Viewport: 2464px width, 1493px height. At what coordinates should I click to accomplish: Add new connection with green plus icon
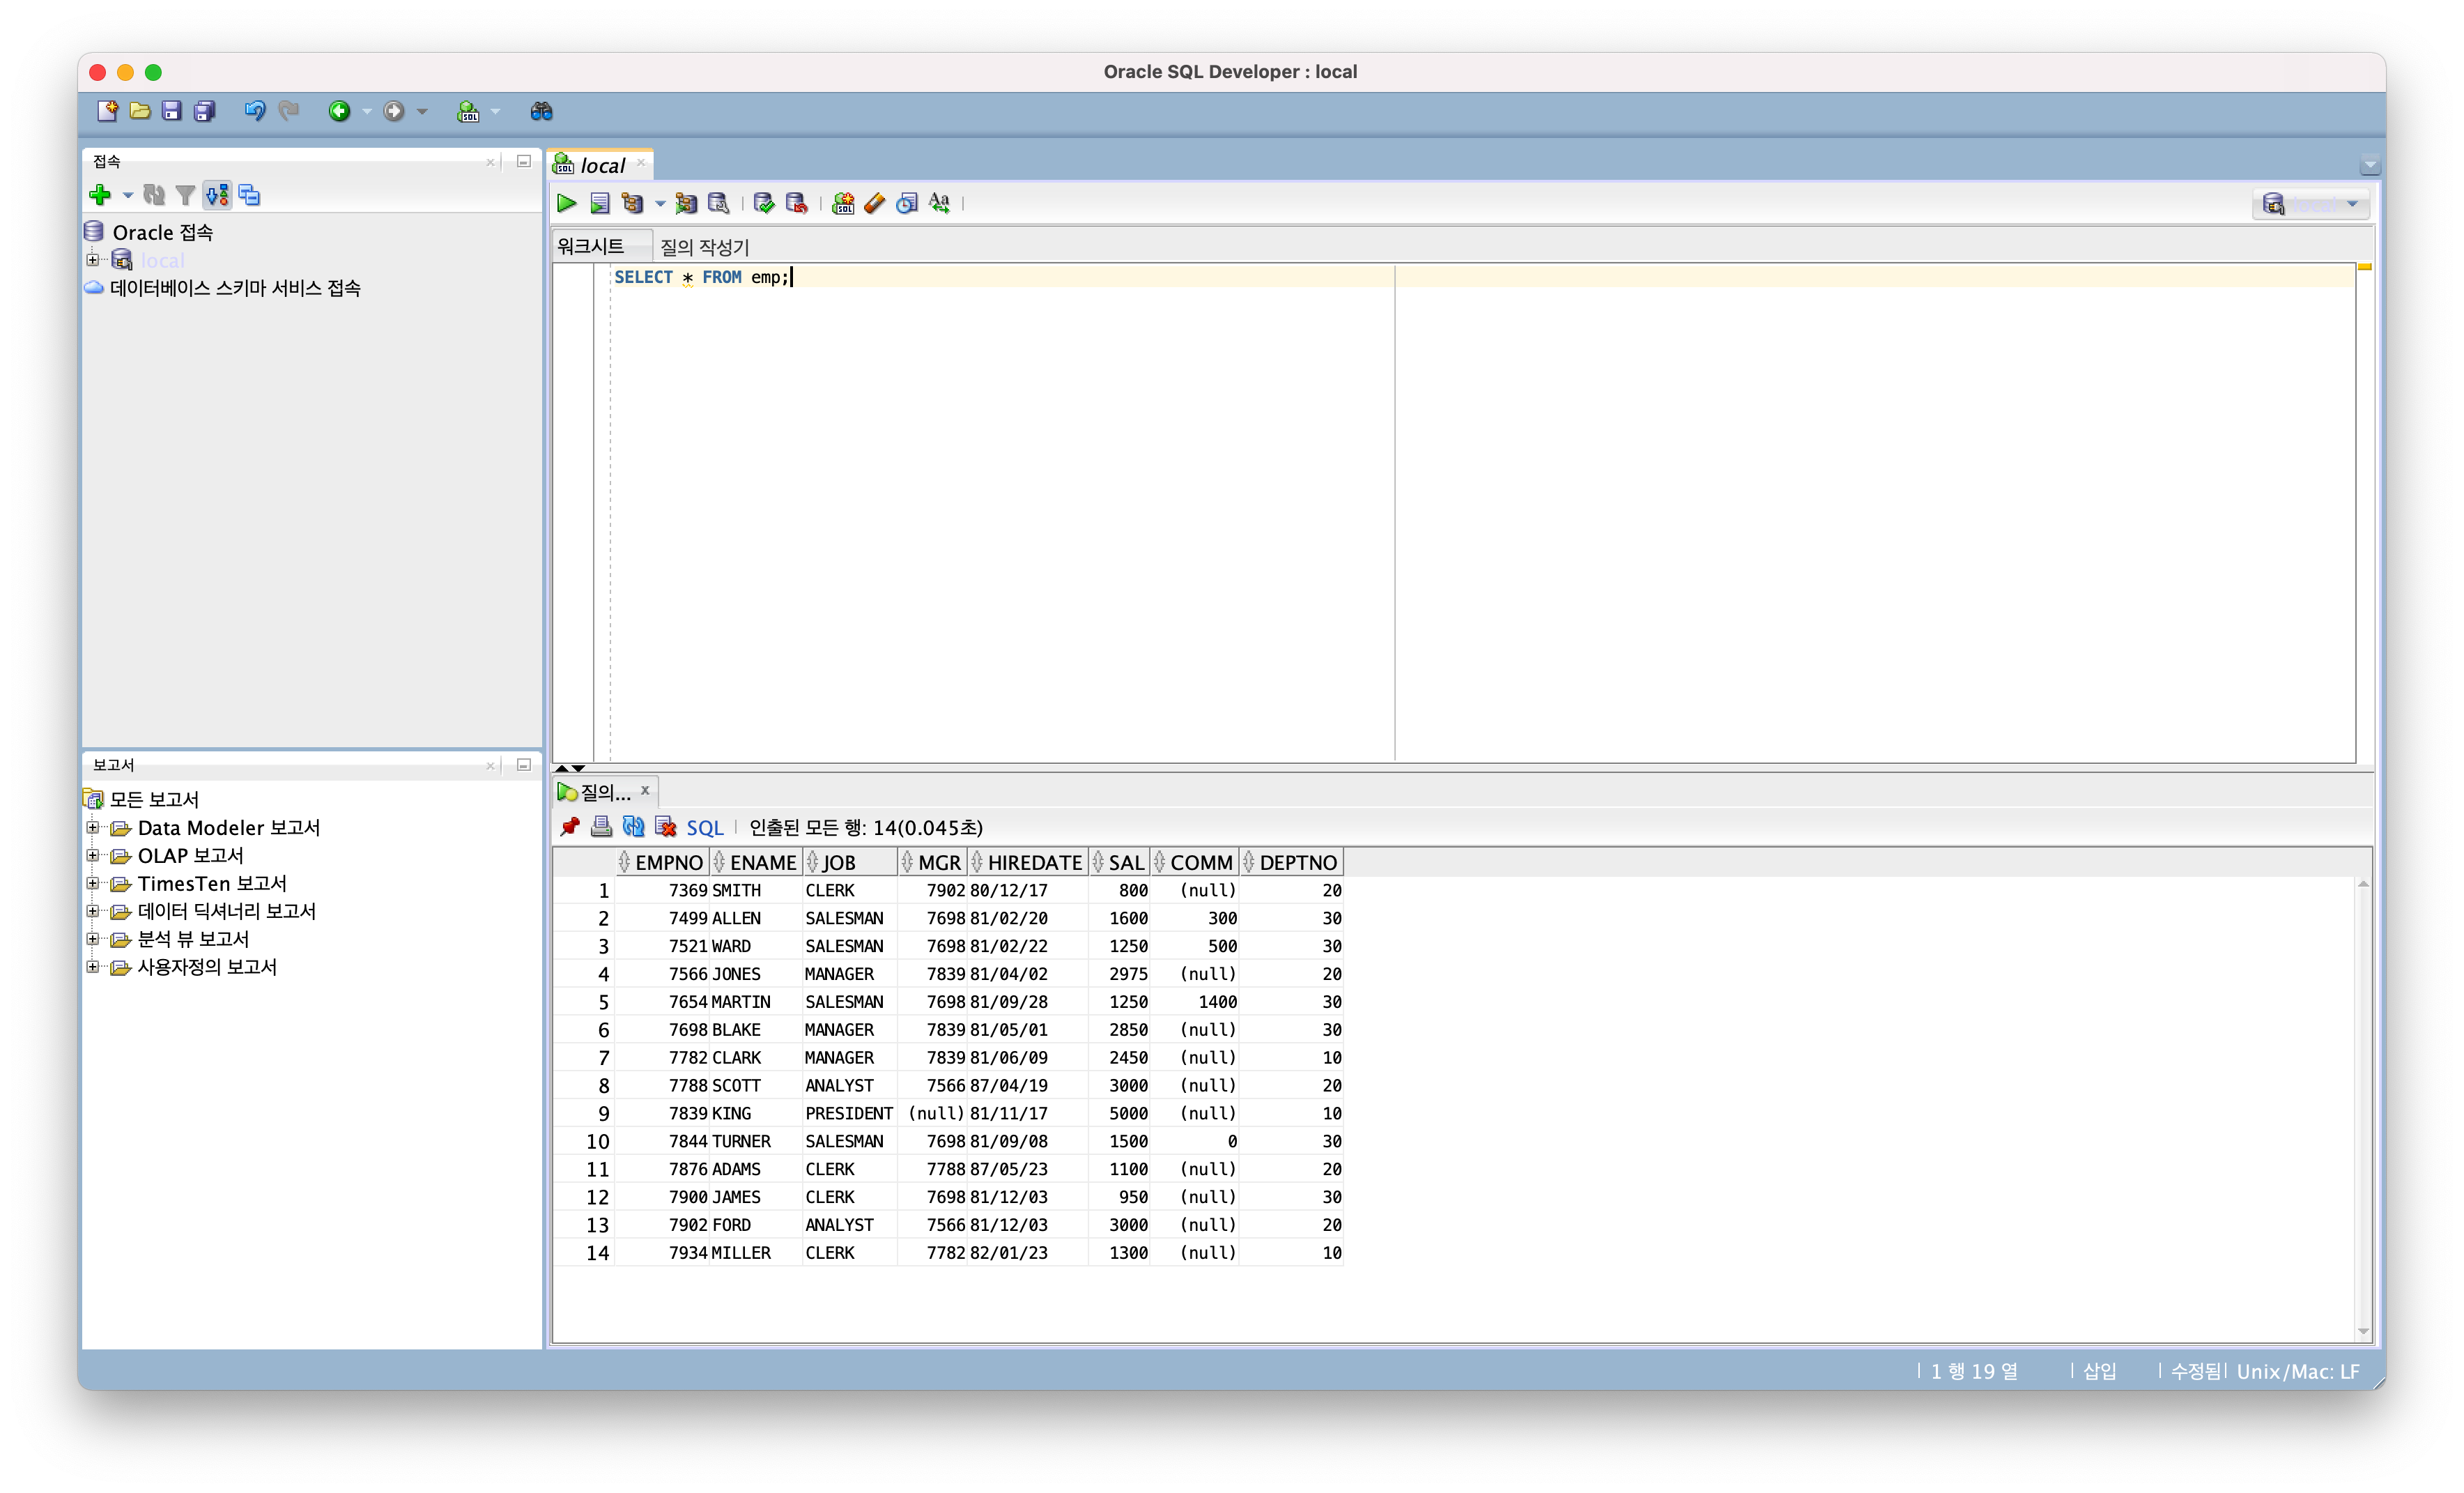tap(100, 195)
